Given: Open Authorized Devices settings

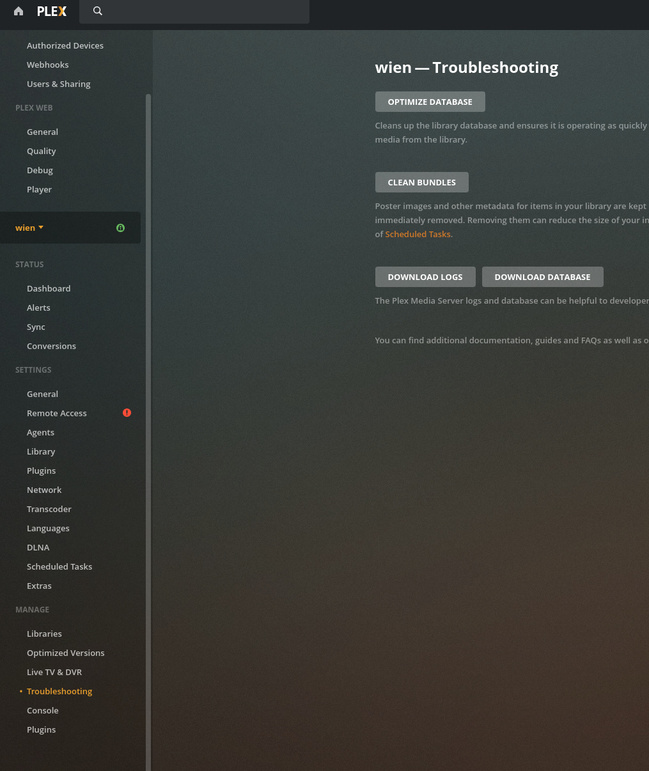Looking at the screenshot, I should click(x=65, y=46).
